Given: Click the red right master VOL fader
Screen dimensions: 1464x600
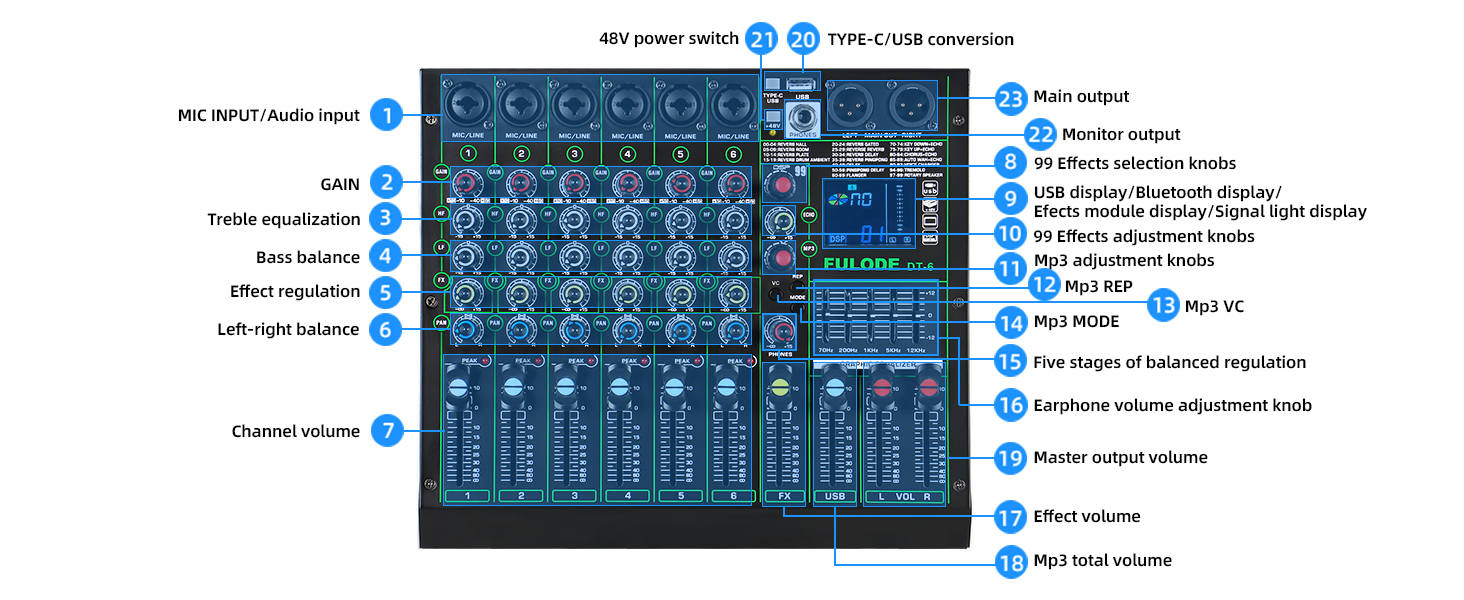Looking at the screenshot, I should (x=929, y=387).
